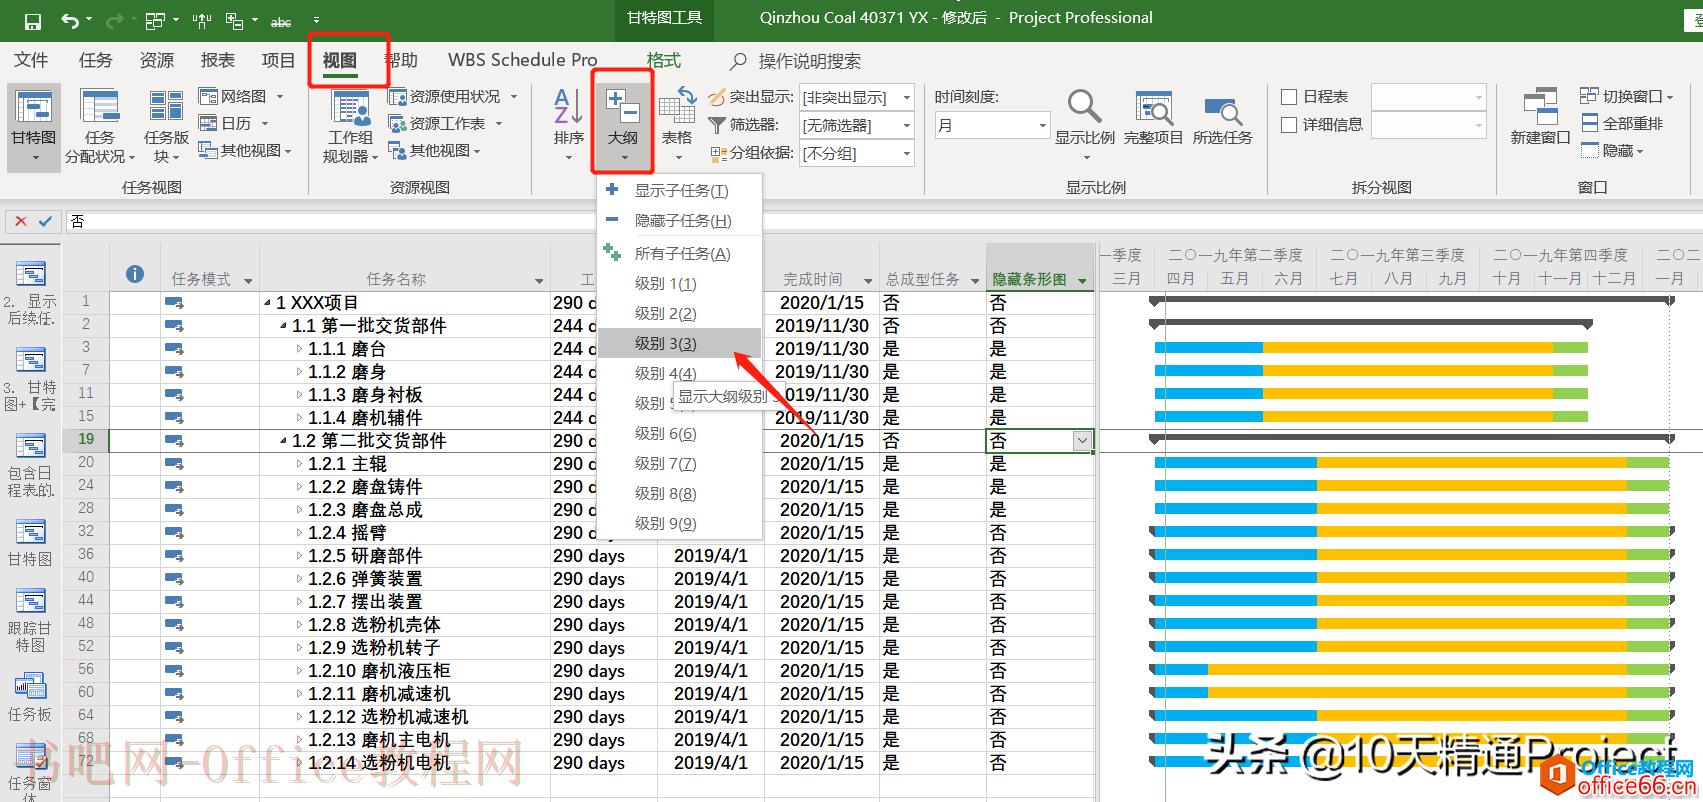Switch to the 任务 (Task) ribbon tab

96,60
